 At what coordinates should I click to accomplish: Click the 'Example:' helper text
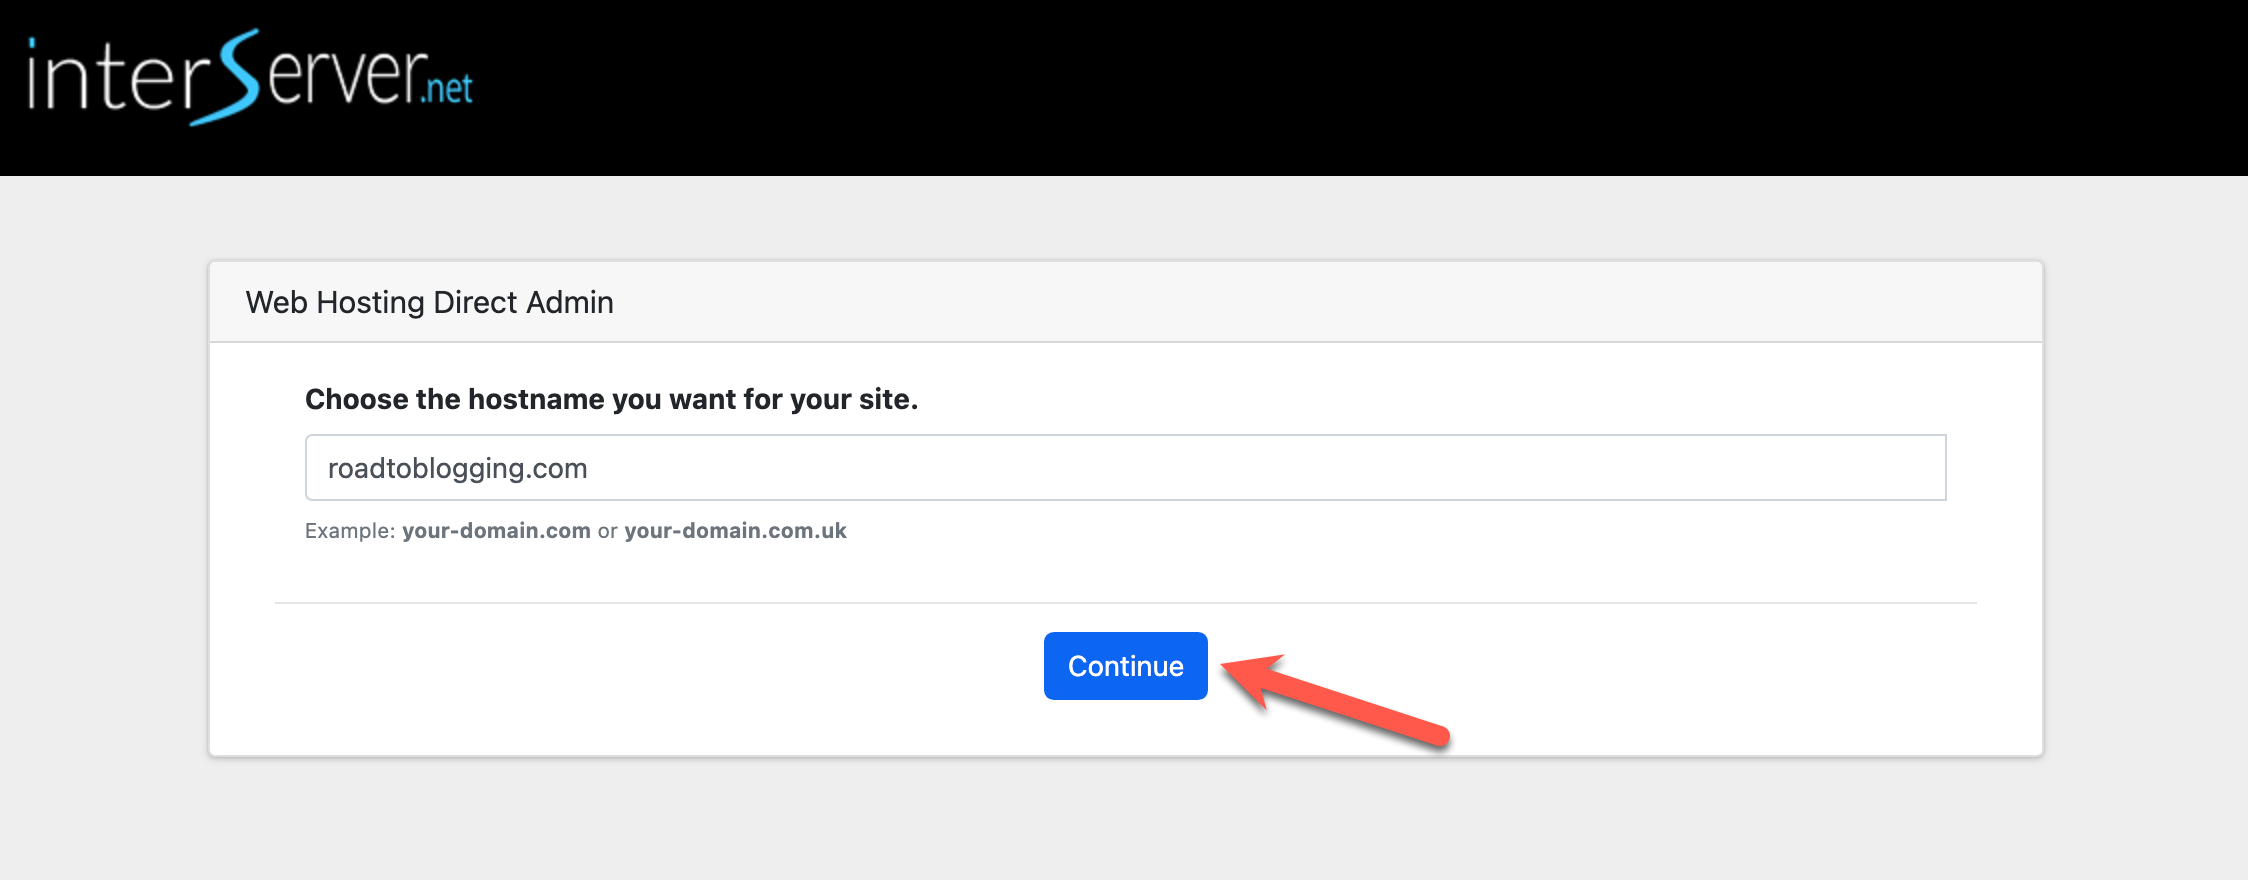tap(350, 530)
